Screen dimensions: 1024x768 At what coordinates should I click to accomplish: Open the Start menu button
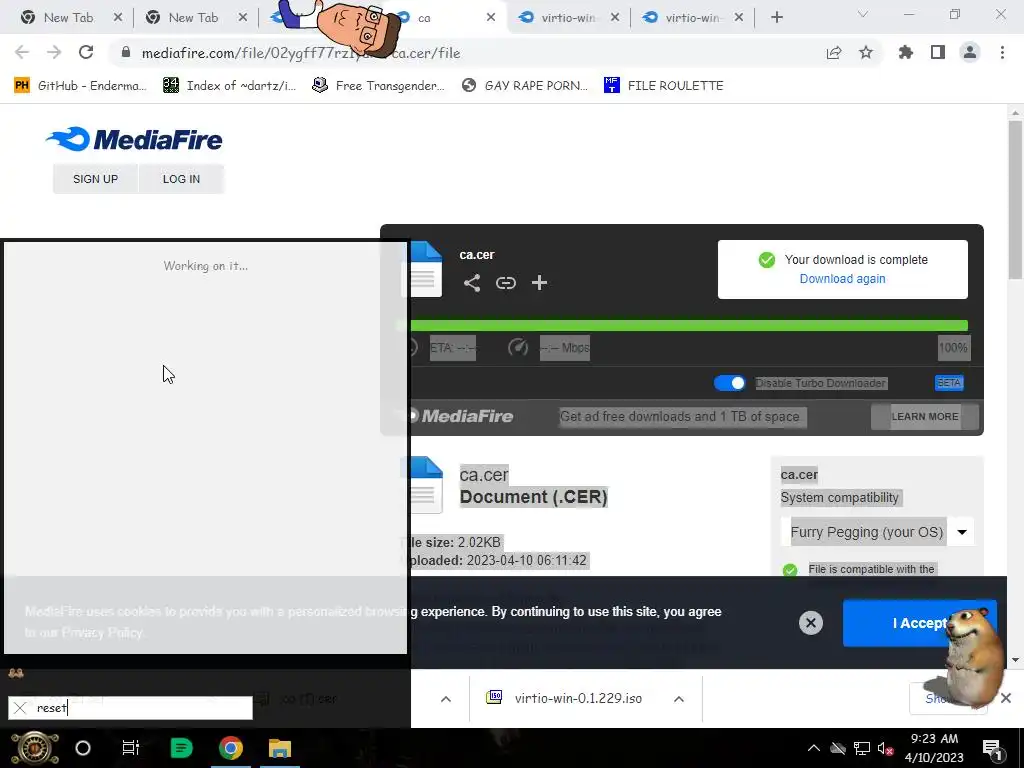coord(35,748)
